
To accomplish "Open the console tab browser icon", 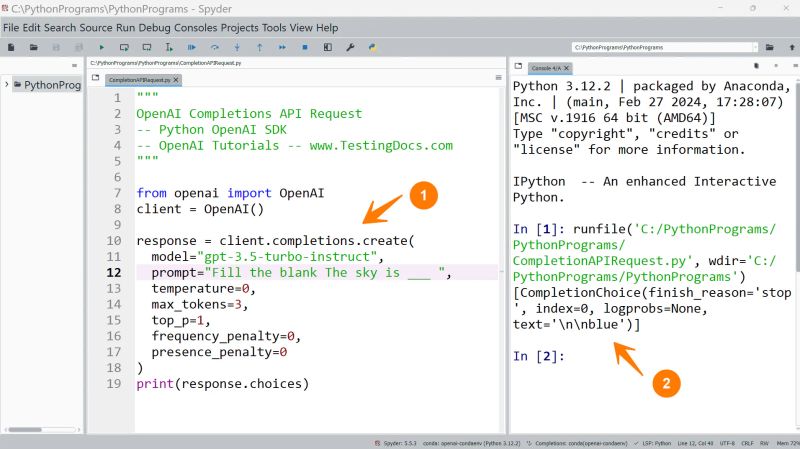I will pos(518,66).
